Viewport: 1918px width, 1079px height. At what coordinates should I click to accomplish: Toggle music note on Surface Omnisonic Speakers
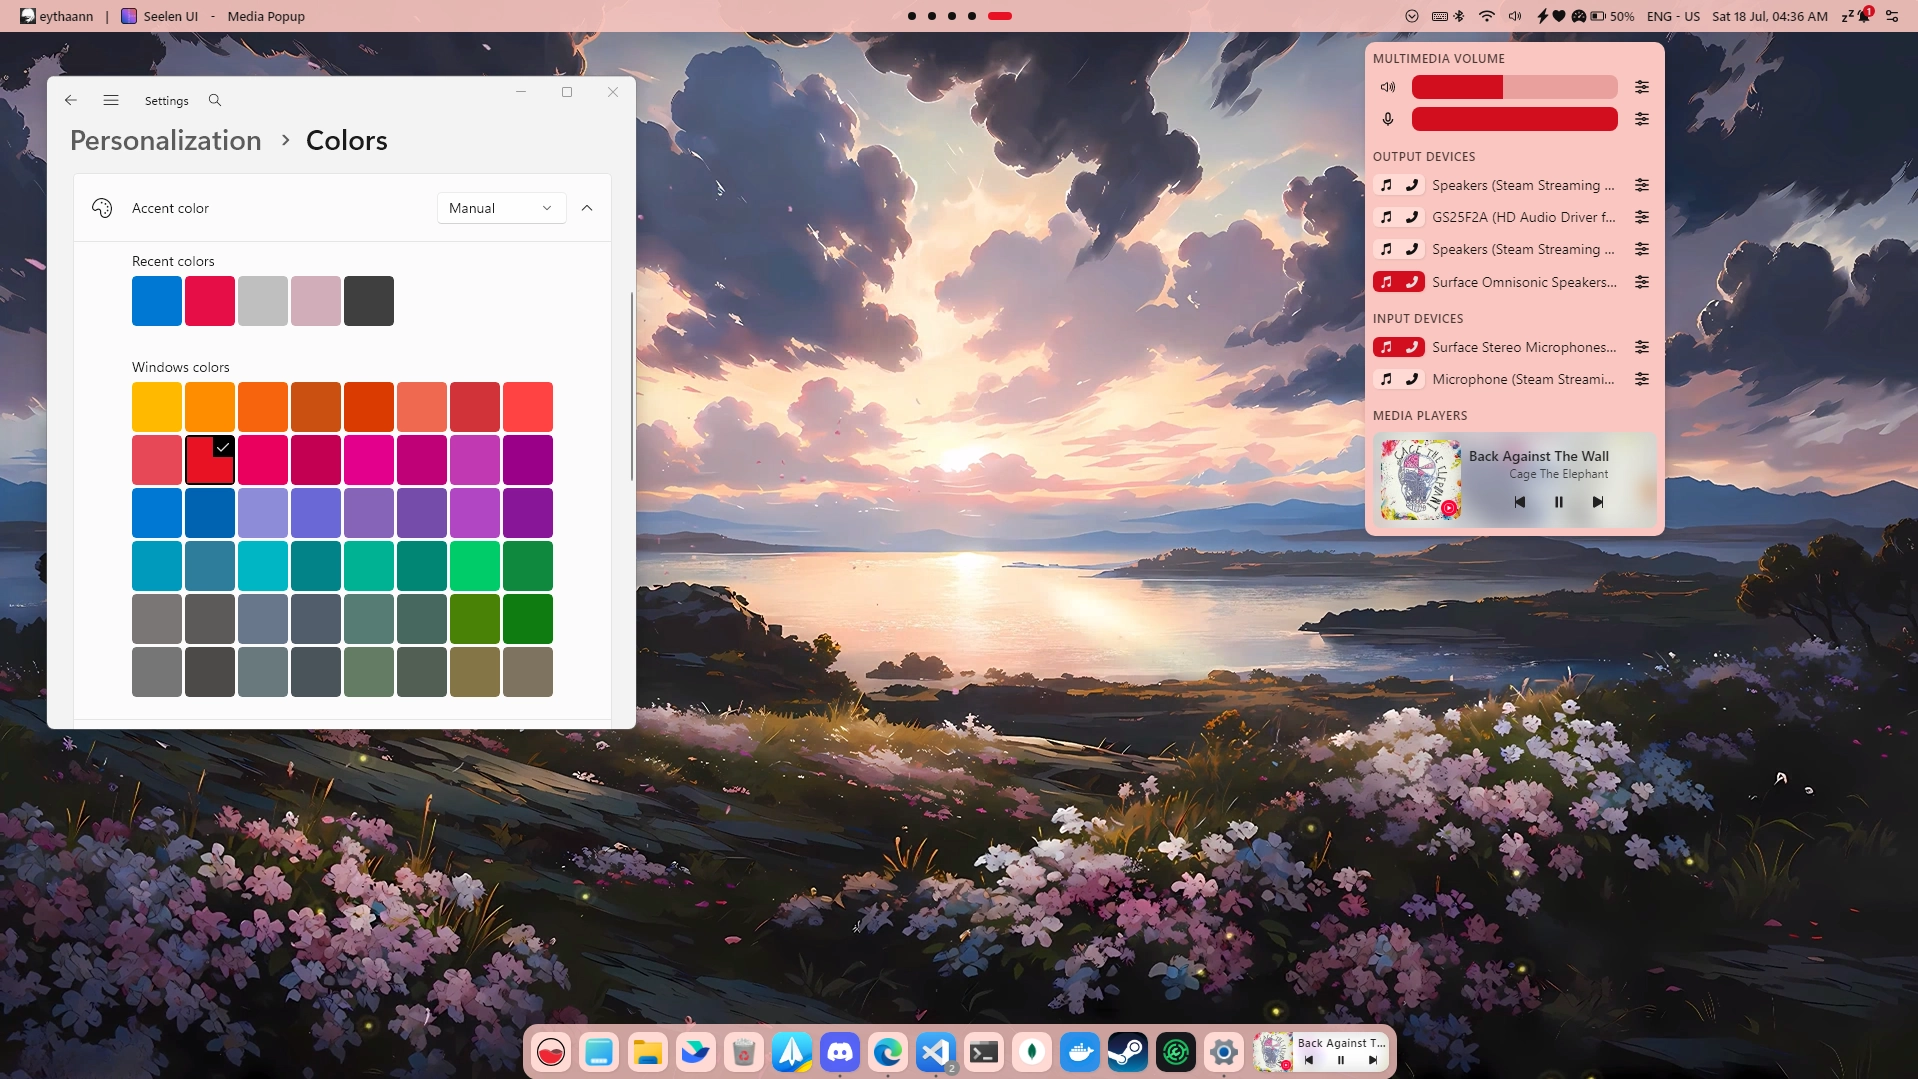[1386, 282]
